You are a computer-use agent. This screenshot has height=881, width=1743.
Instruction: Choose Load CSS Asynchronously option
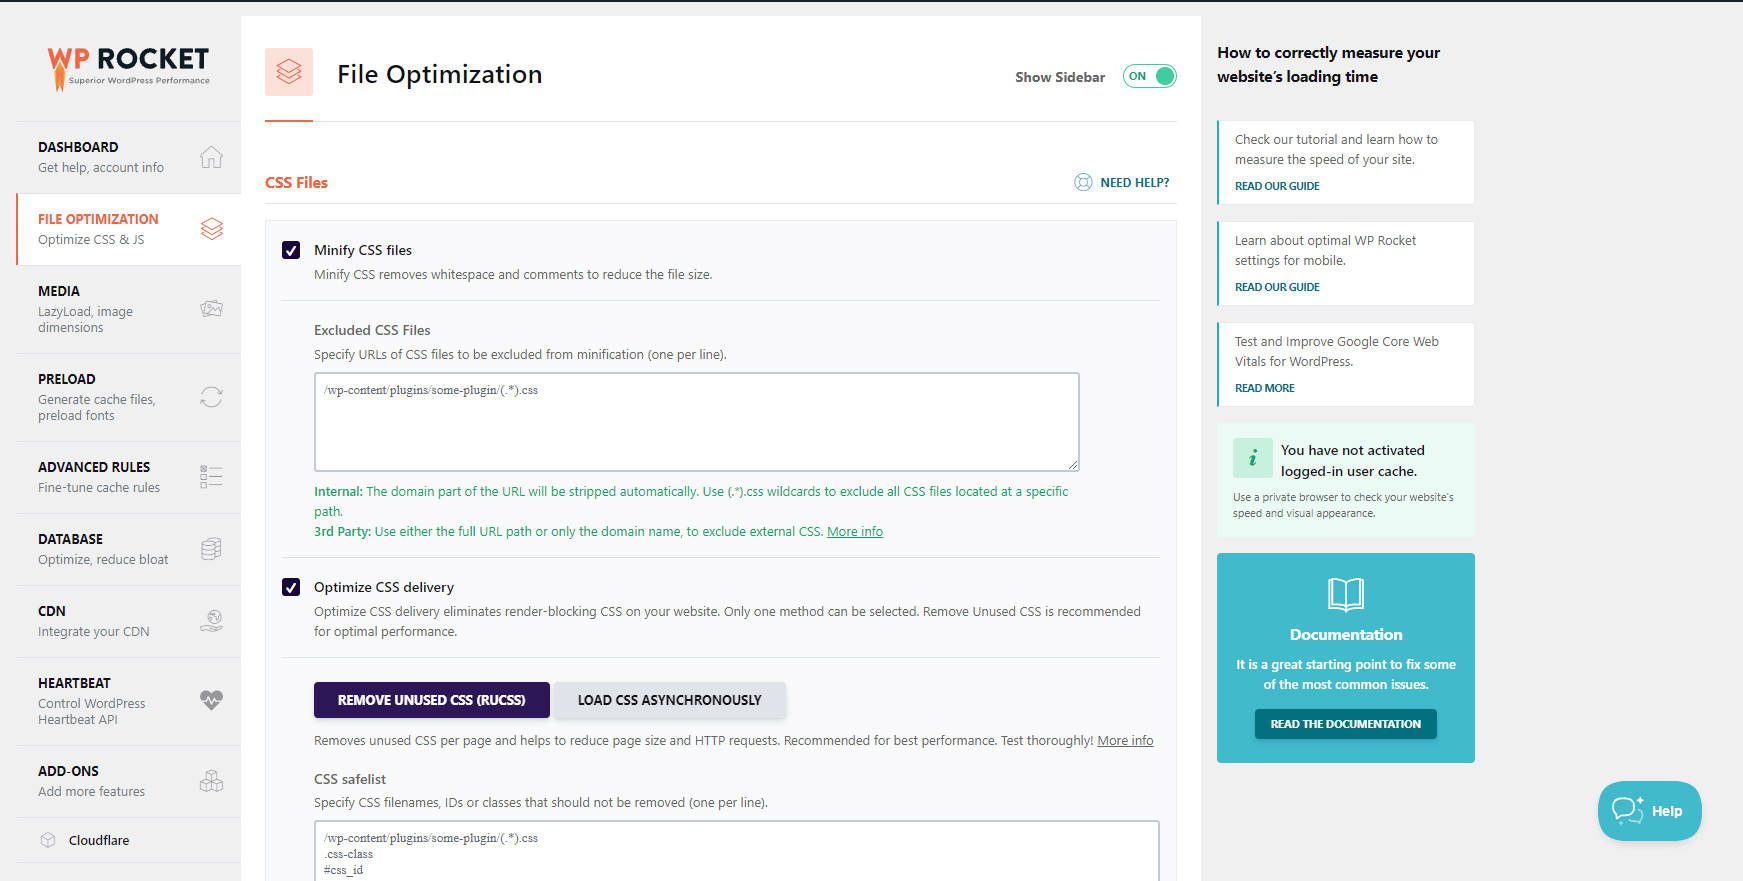point(669,700)
